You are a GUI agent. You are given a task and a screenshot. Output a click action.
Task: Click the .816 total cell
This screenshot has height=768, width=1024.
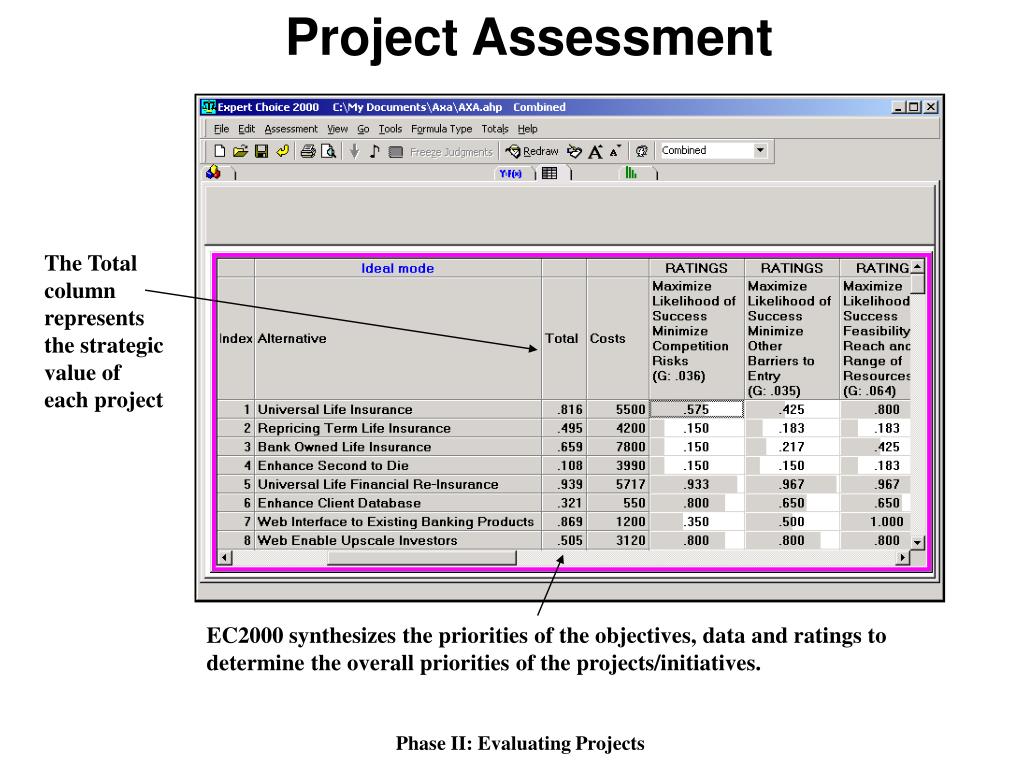tap(564, 409)
